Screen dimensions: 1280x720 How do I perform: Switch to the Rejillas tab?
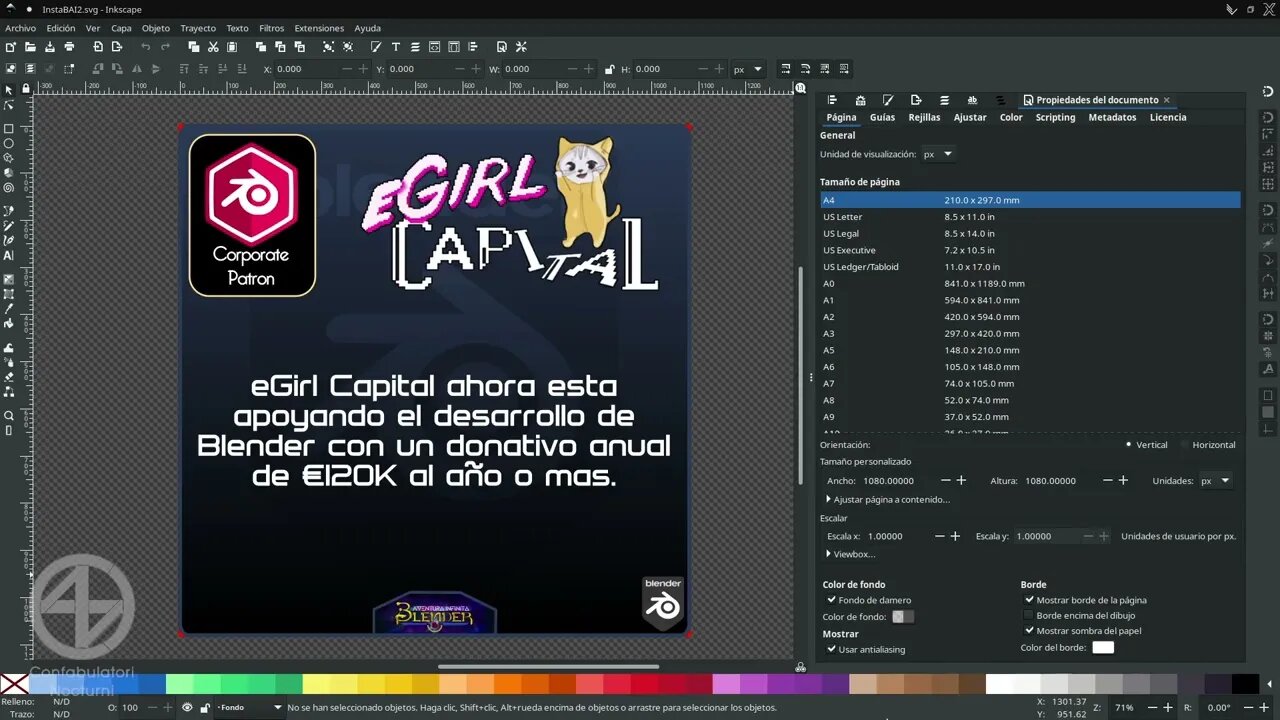tap(924, 117)
